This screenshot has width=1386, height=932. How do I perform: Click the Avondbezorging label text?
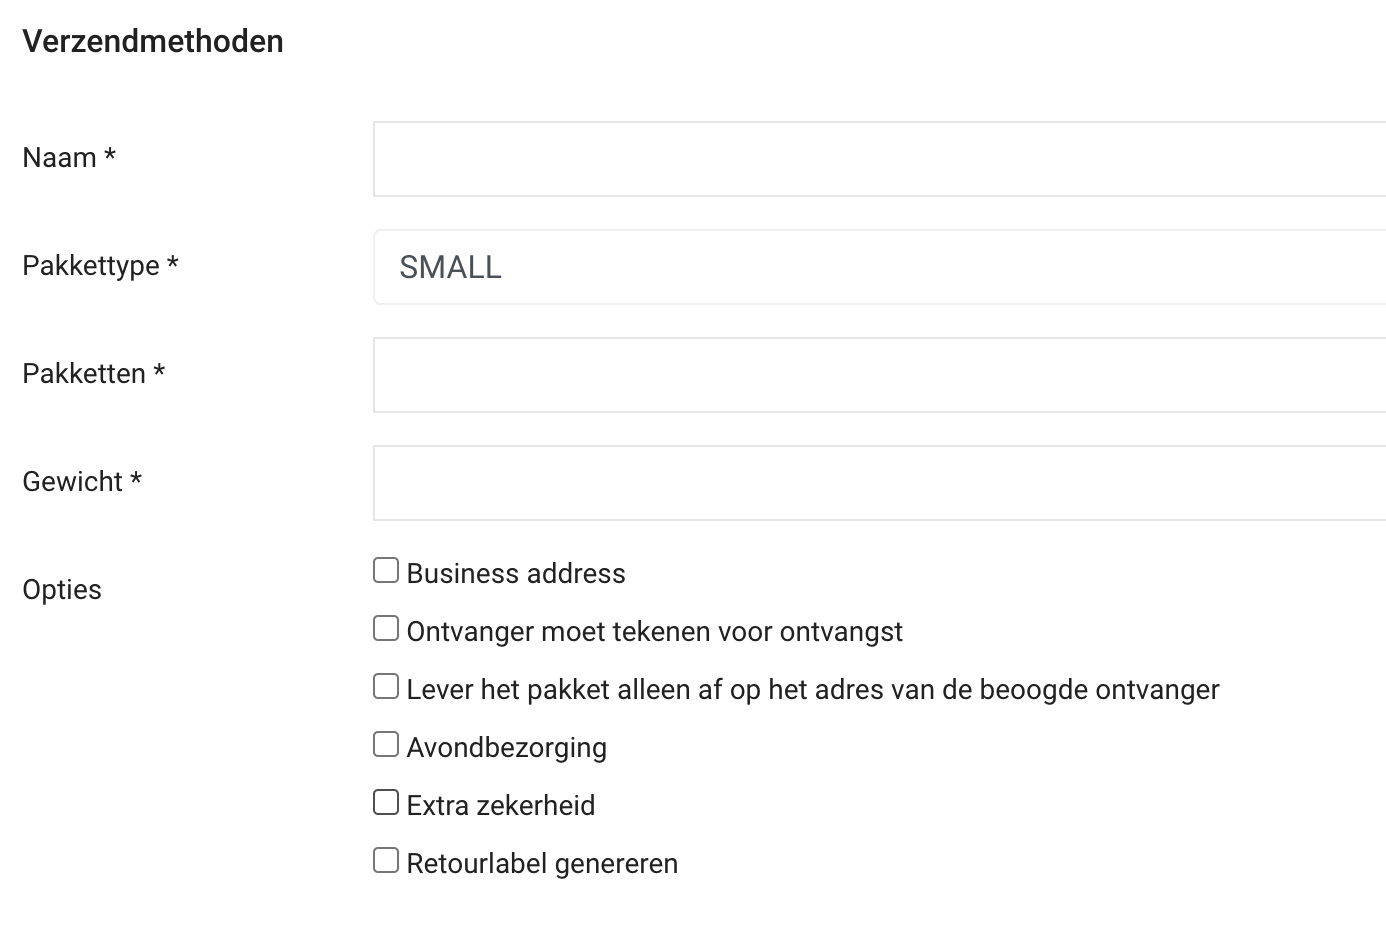click(x=505, y=746)
